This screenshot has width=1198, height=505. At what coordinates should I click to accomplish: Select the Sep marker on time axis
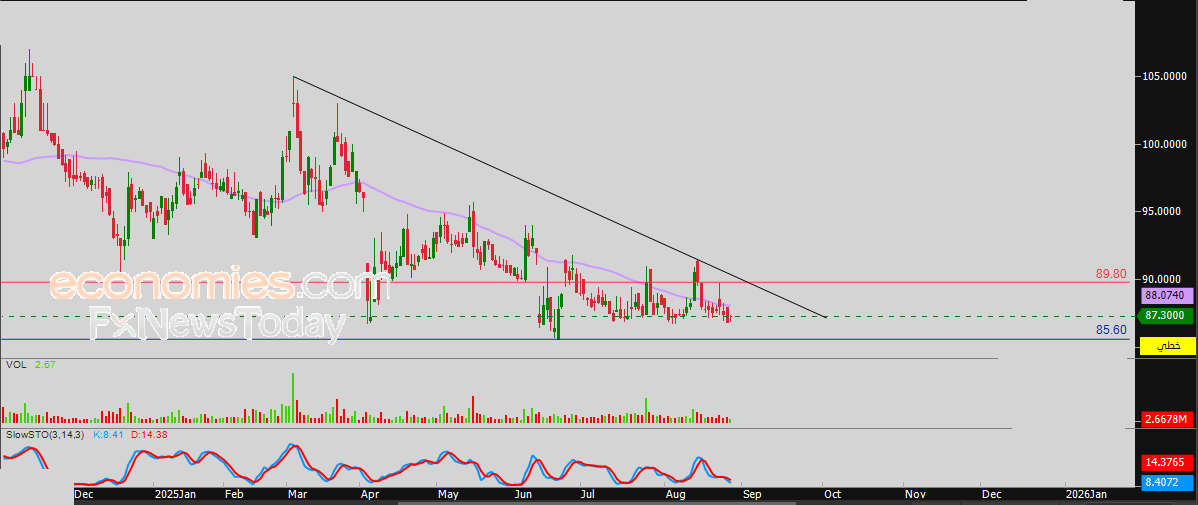coord(752,494)
